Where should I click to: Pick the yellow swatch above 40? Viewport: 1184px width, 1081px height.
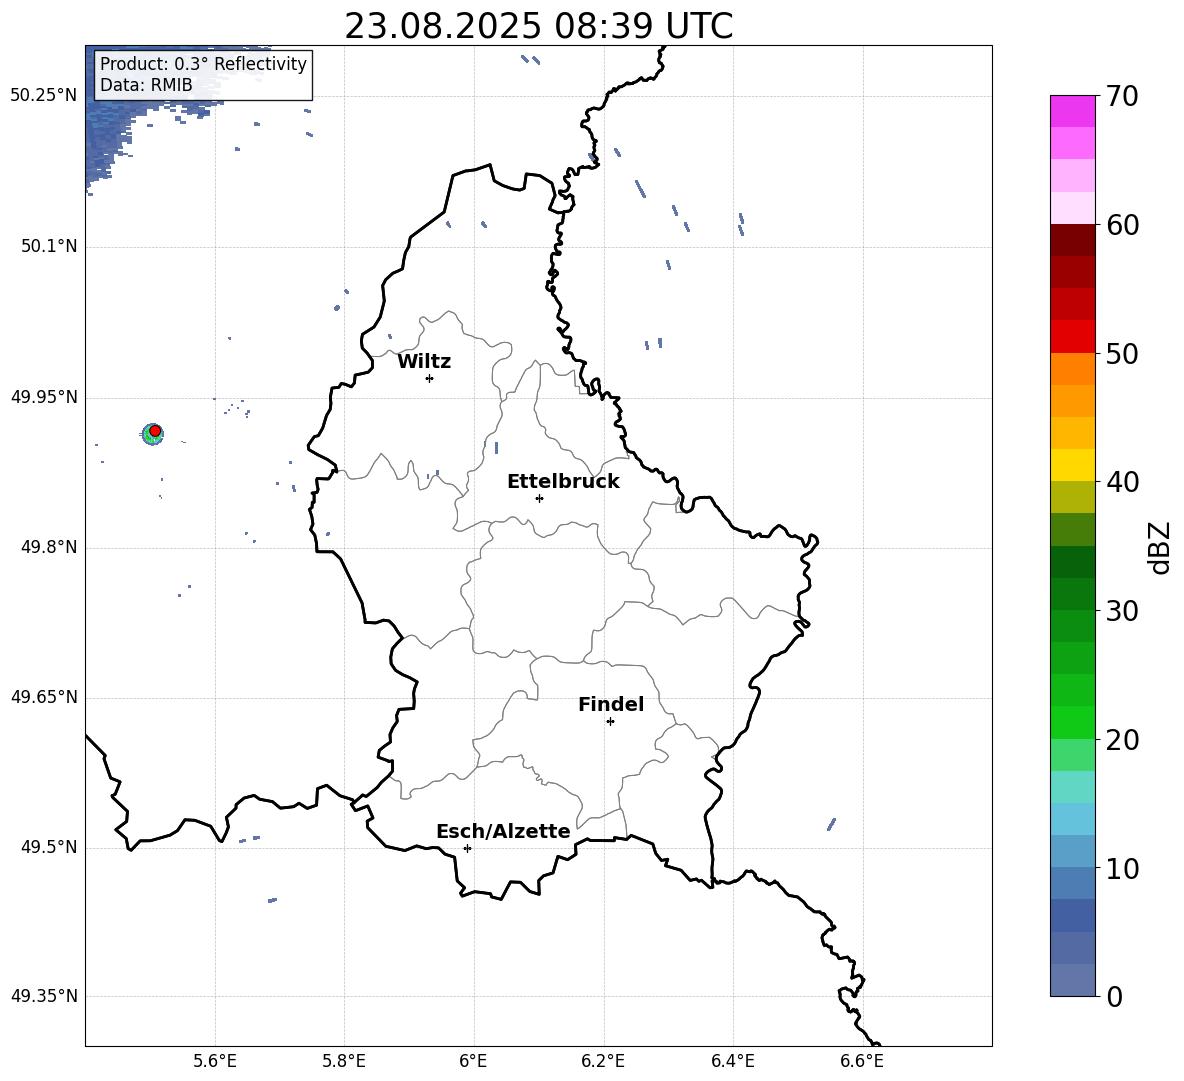(1072, 465)
